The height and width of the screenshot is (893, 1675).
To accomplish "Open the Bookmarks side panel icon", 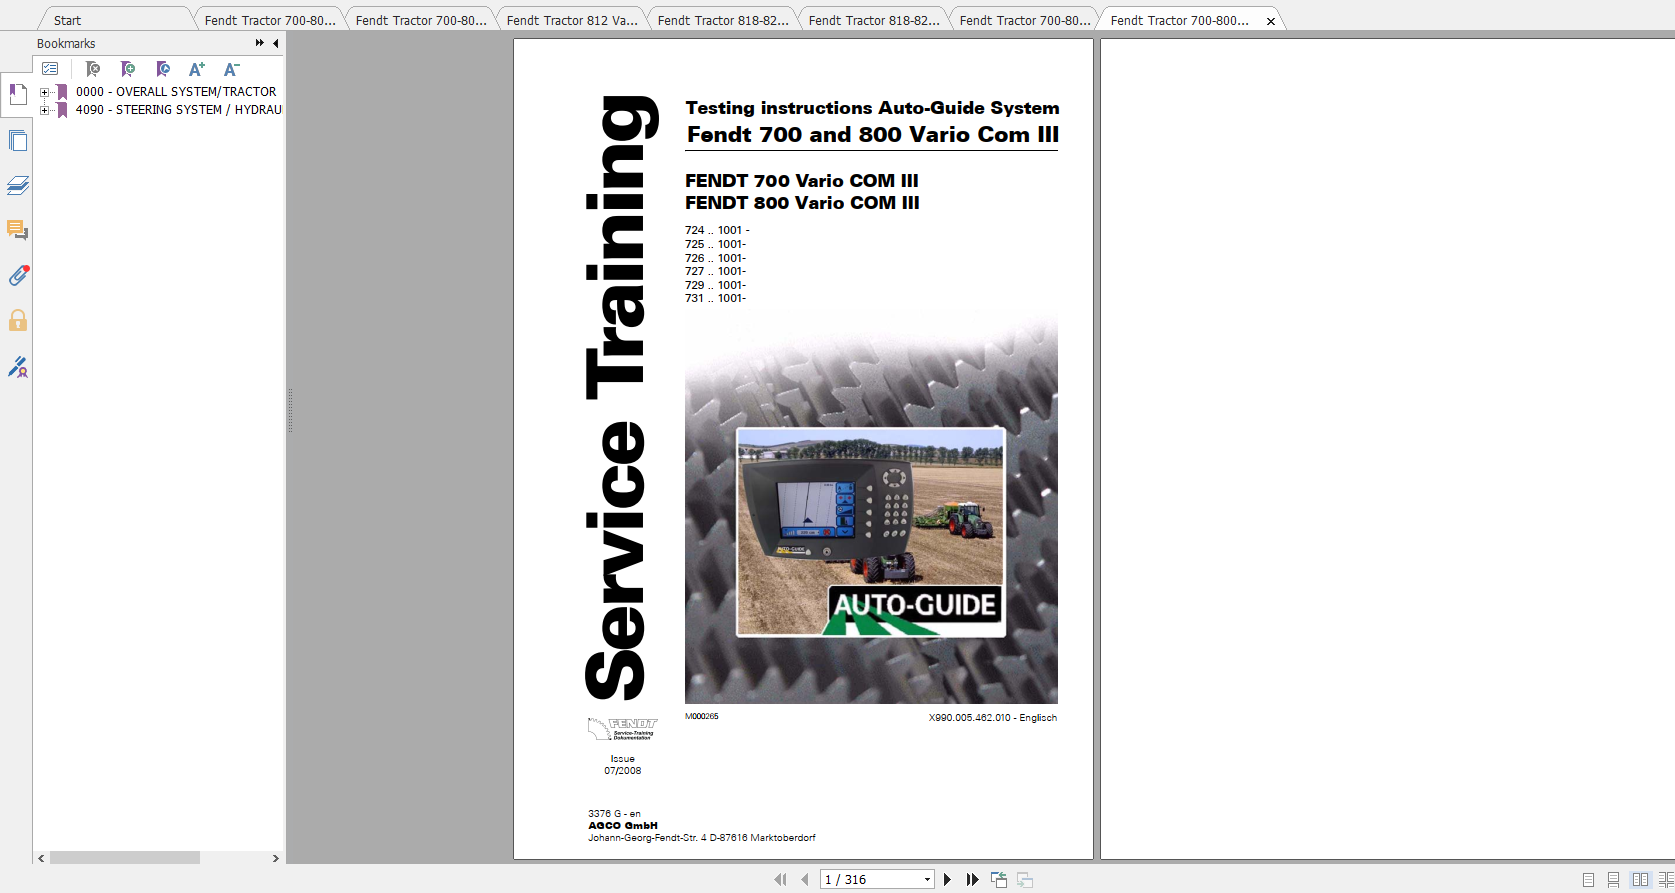I will click(x=17, y=95).
